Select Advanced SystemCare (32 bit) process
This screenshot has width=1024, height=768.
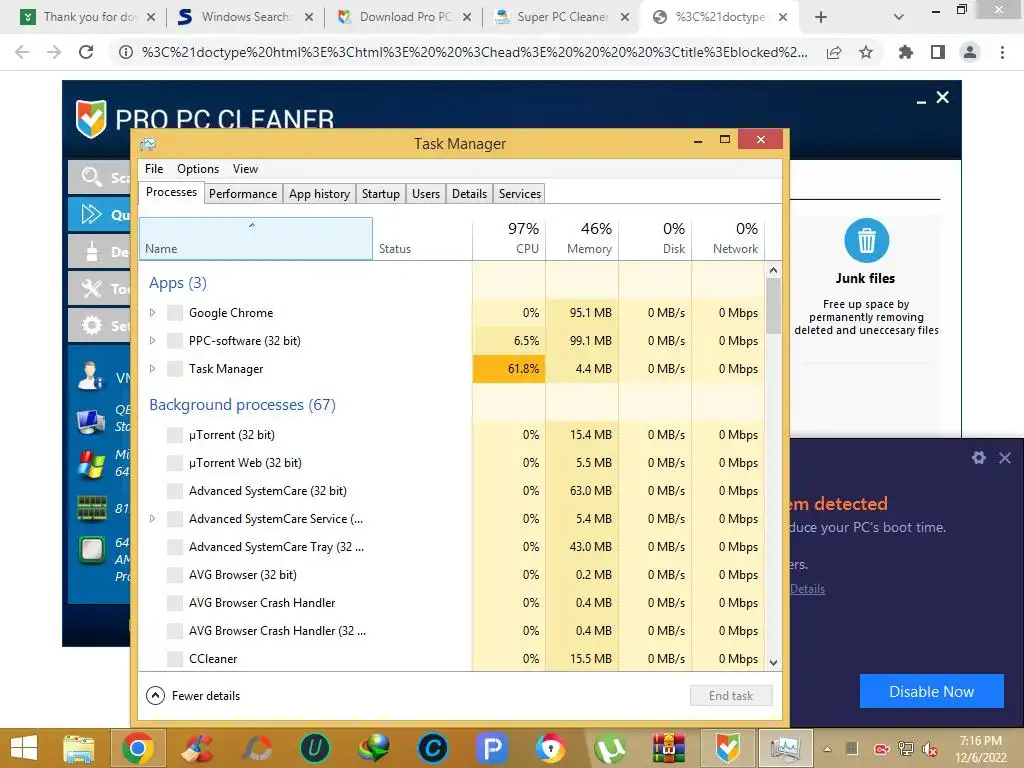(452, 491)
